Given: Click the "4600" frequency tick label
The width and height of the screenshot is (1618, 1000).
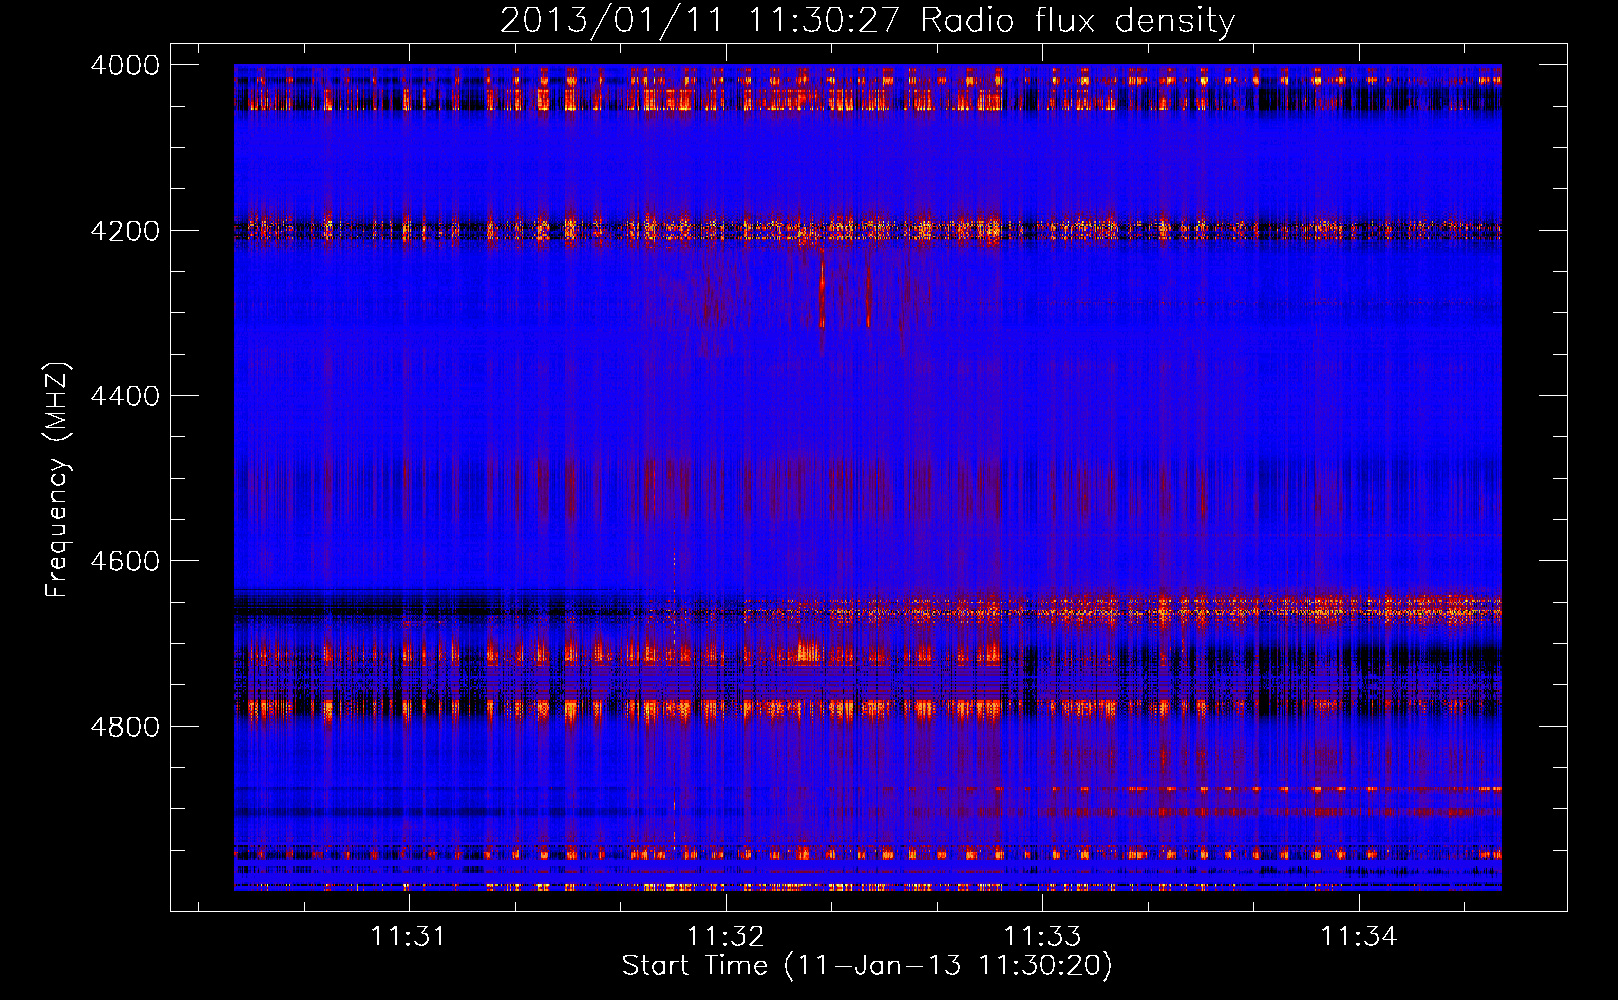Looking at the screenshot, I should (125, 561).
